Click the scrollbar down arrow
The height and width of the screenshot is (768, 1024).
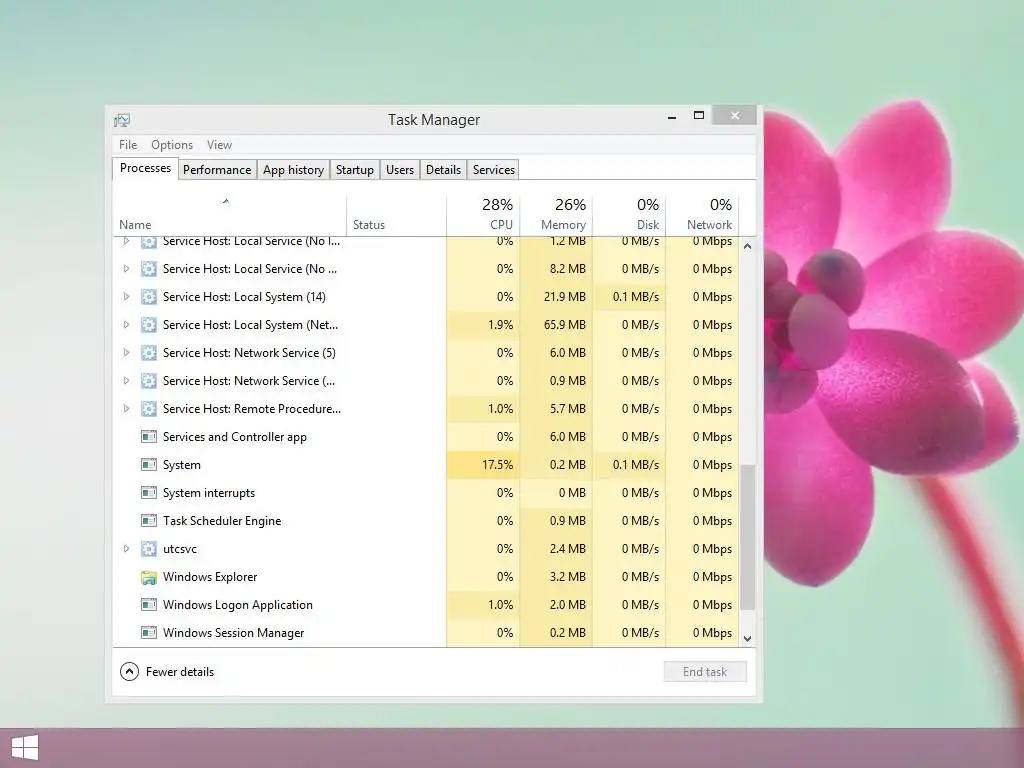tap(748, 639)
